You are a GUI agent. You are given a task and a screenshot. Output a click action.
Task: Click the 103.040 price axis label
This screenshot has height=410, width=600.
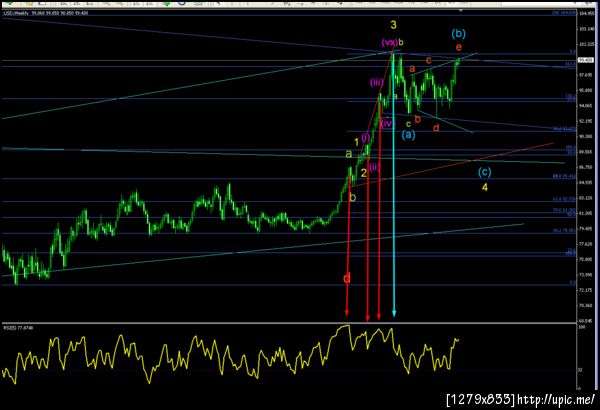pyautogui.click(x=586, y=29)
